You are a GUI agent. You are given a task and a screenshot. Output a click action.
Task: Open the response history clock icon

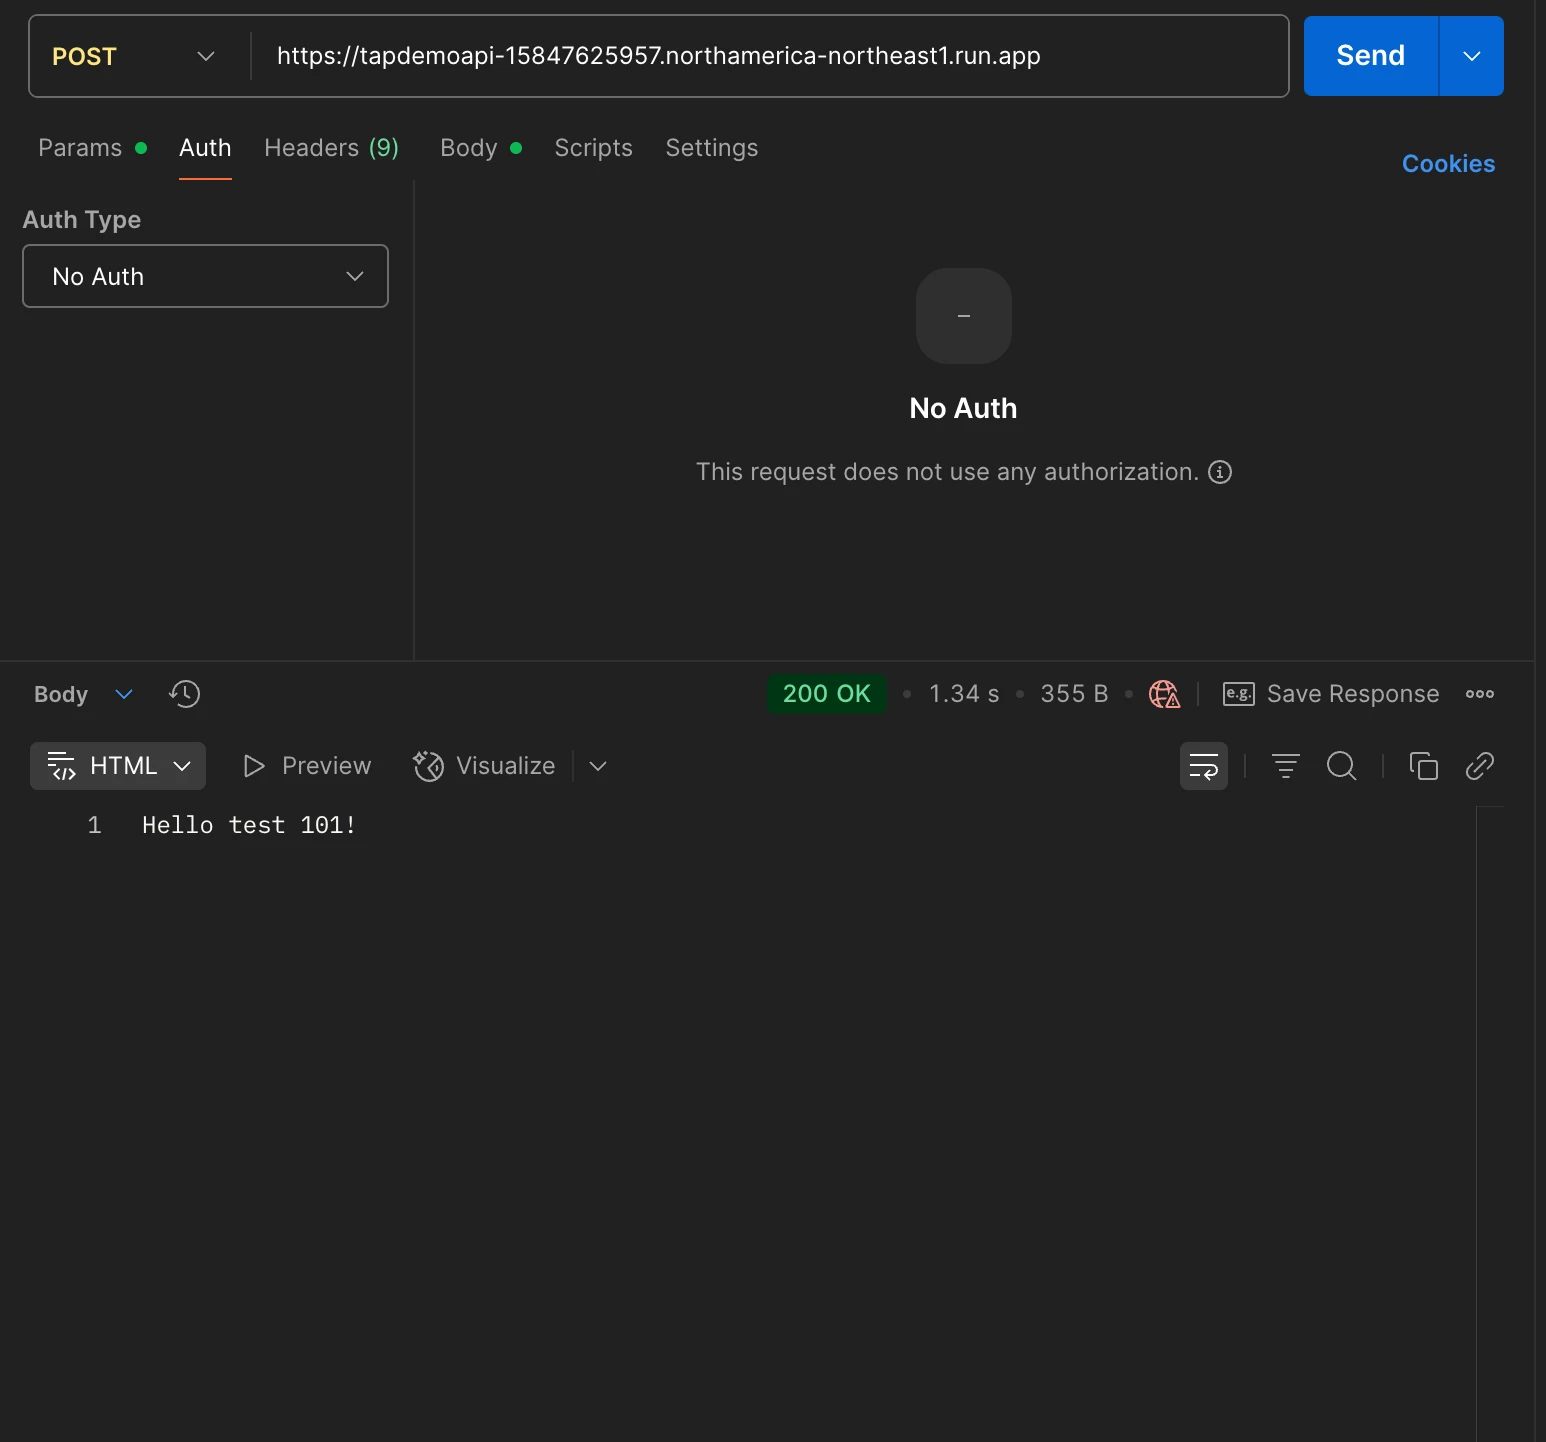185,694
